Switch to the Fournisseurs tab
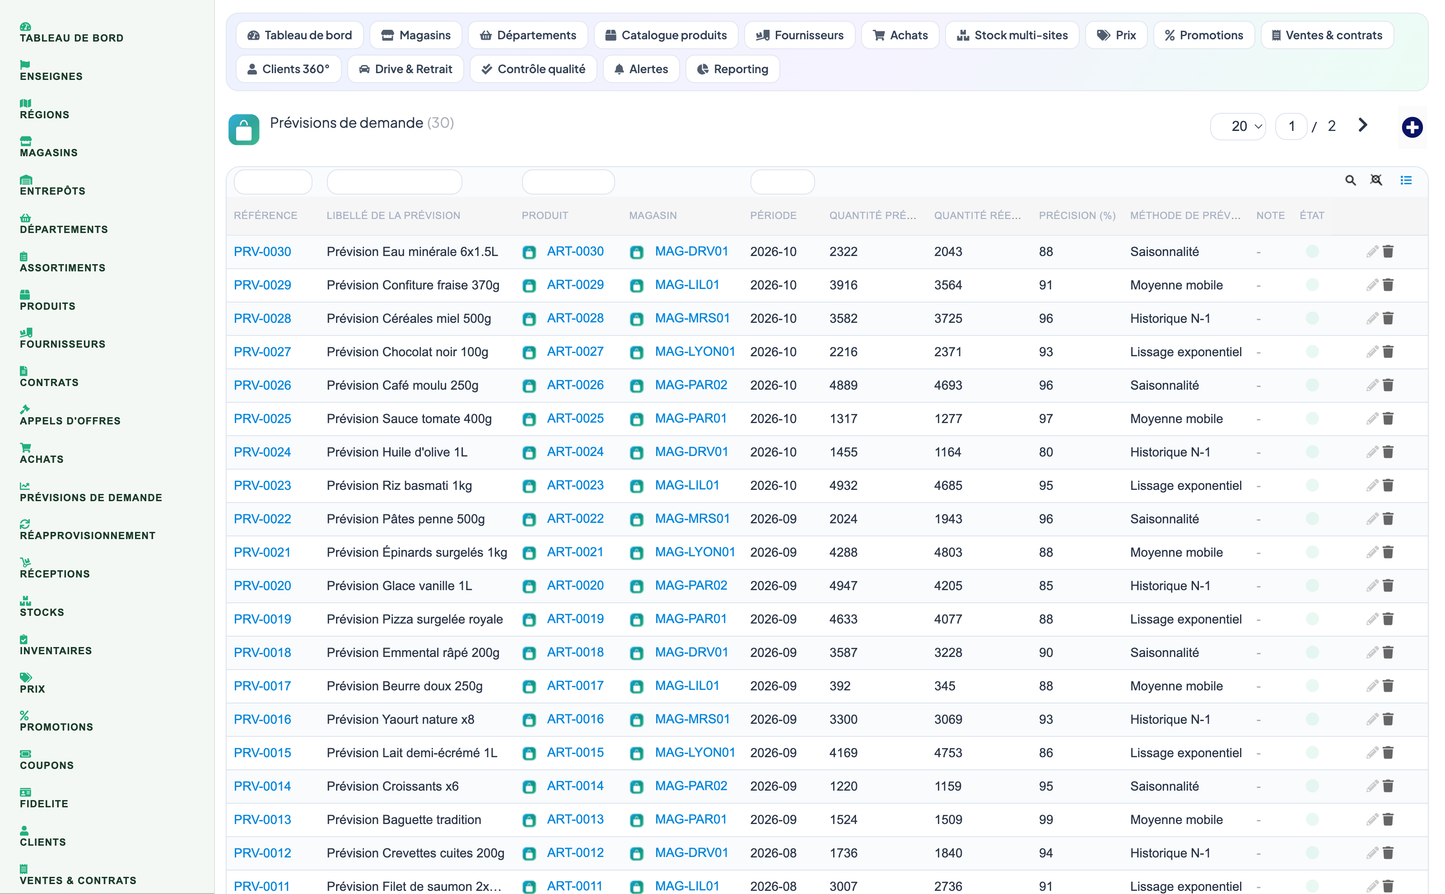Screen dimensions: 1445x894 pos(800,35)
